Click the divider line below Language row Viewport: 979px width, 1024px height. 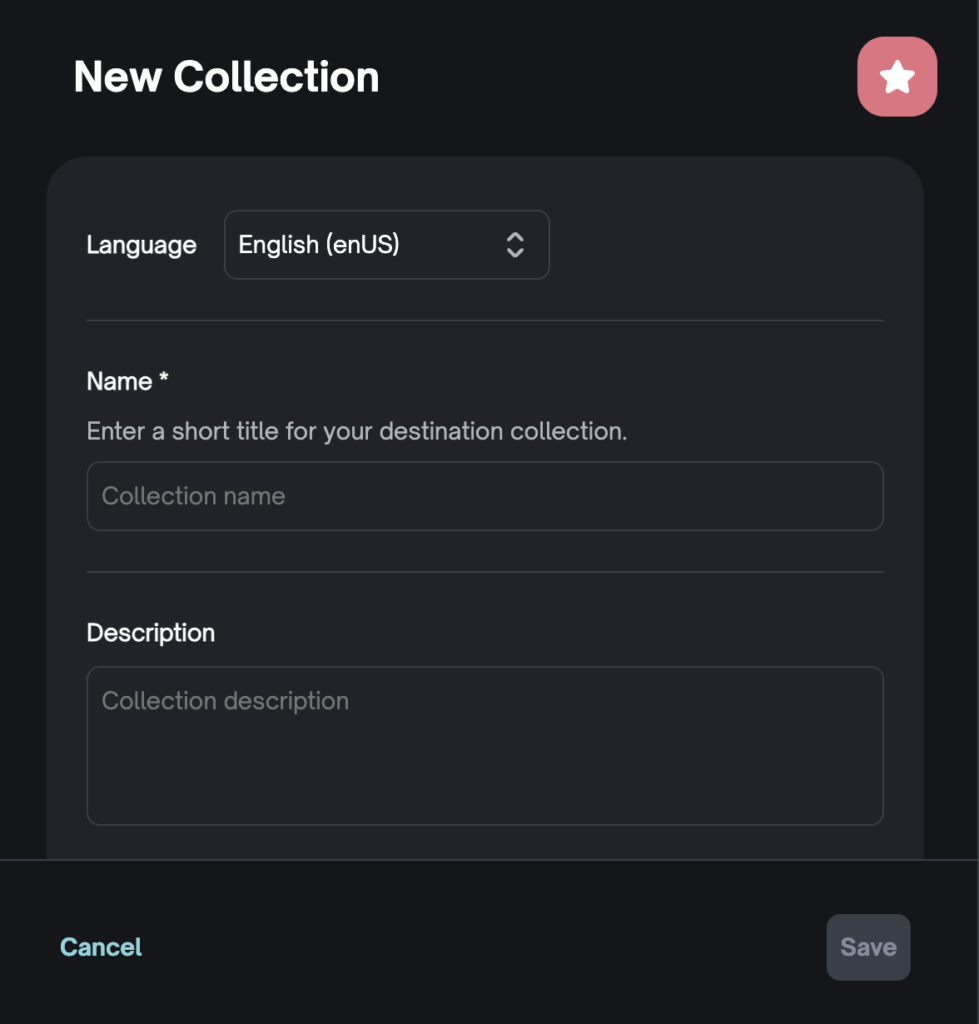[x=485, y=321]
